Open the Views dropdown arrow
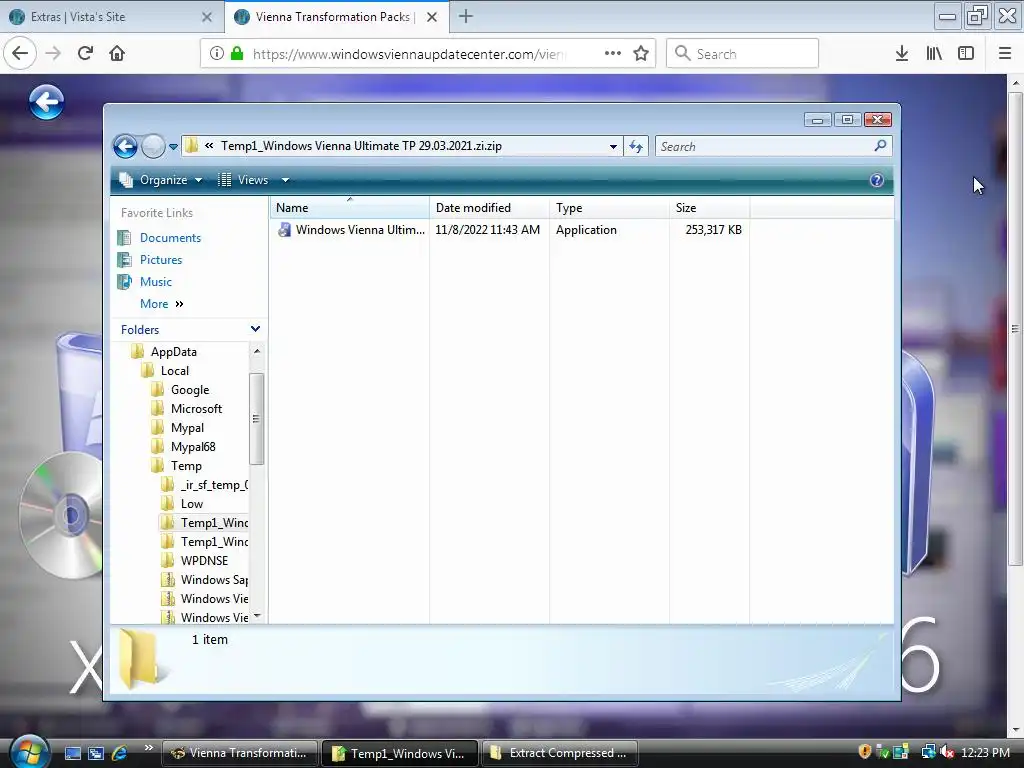 285,180
